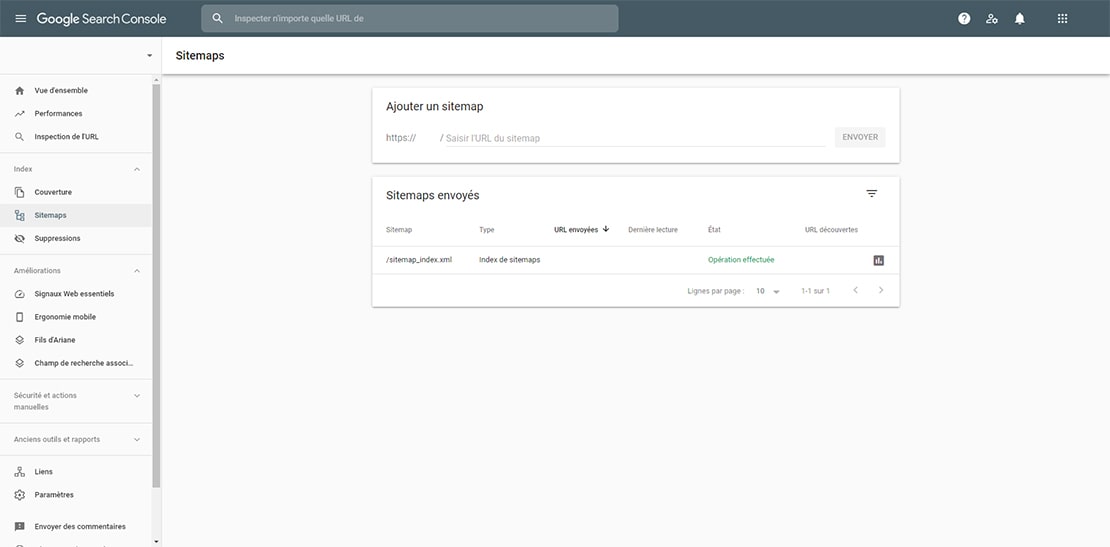Screen dimensions: 1110x547
Task: Collapse the Améliorations section
Action: pos(137,270)
